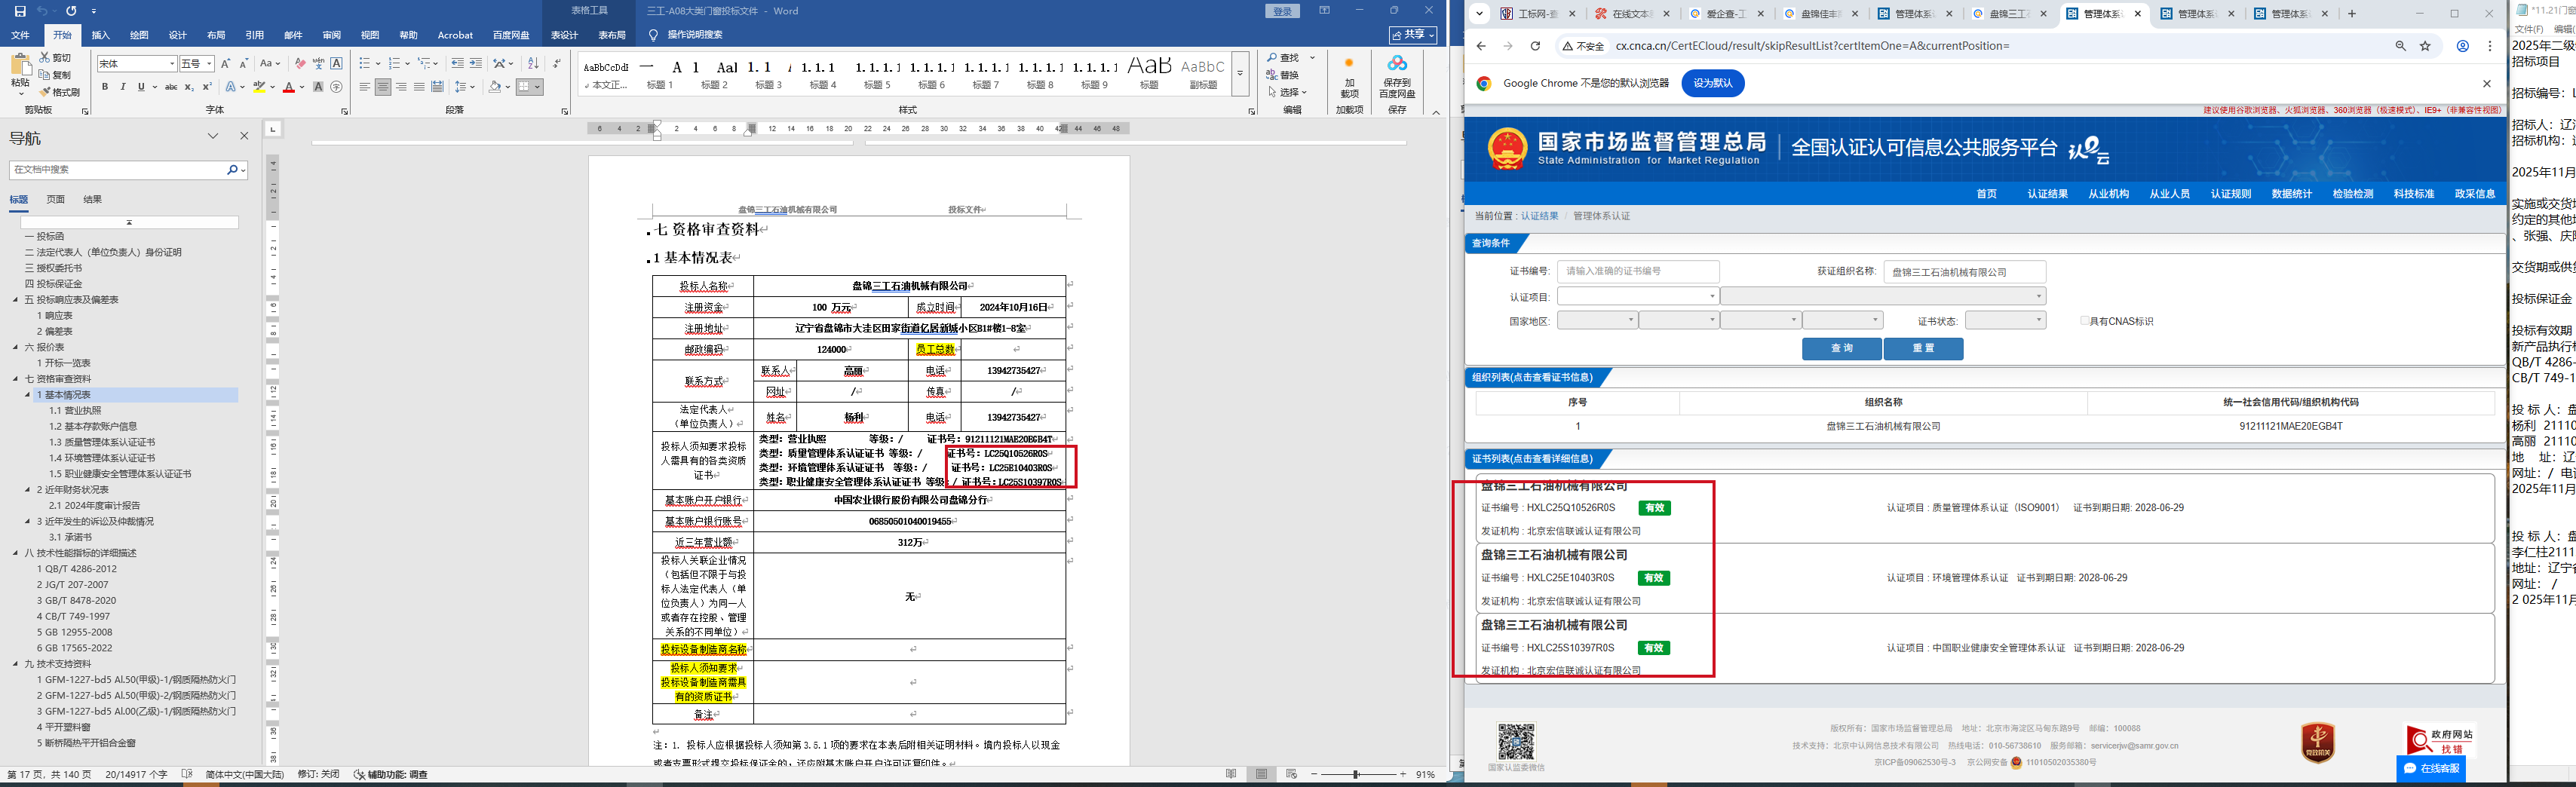Sort the selection with the A-Z icon
The height and width of the screenshot is (787, 2576).
click(533, 63)
